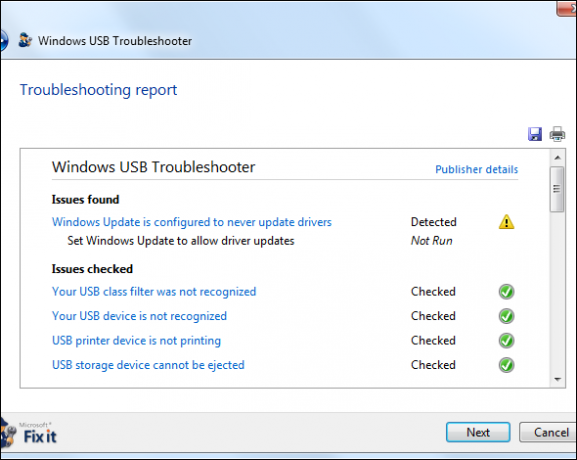Image resolution: width=577 pixels, height=460 pixels.
Task: Click the report scrollbar up arrow
Action: tap(557, 158)
